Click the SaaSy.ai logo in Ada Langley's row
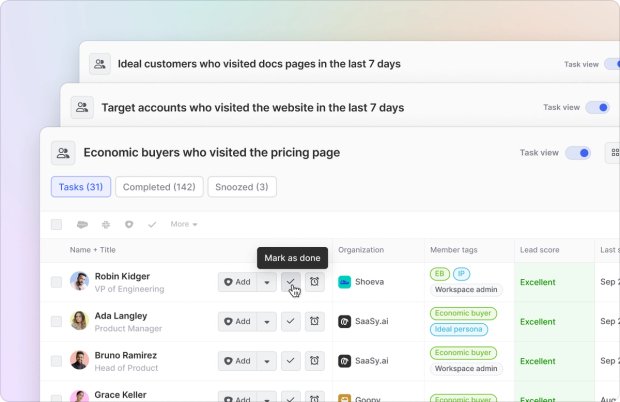The width and height of the screenshot is (620, 402). [344, 321]
